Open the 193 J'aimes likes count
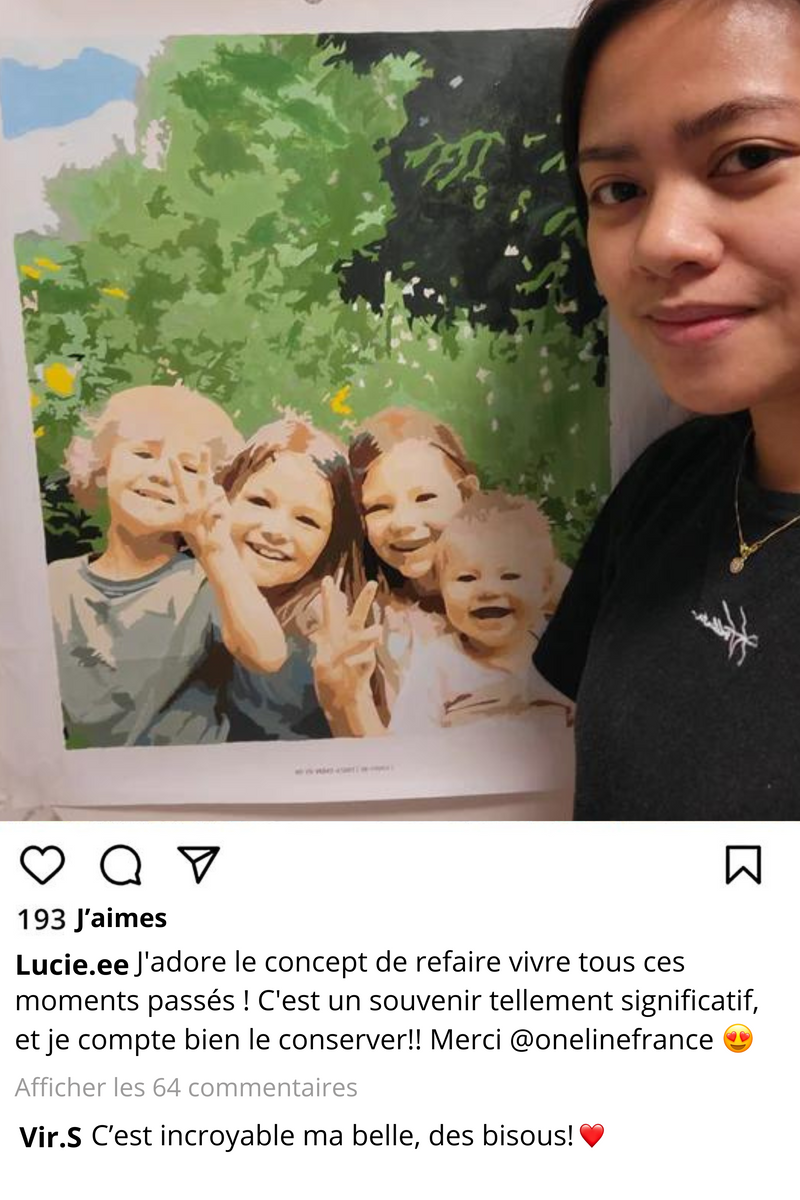The image size is (800, 1200). [x=91, y=918]
